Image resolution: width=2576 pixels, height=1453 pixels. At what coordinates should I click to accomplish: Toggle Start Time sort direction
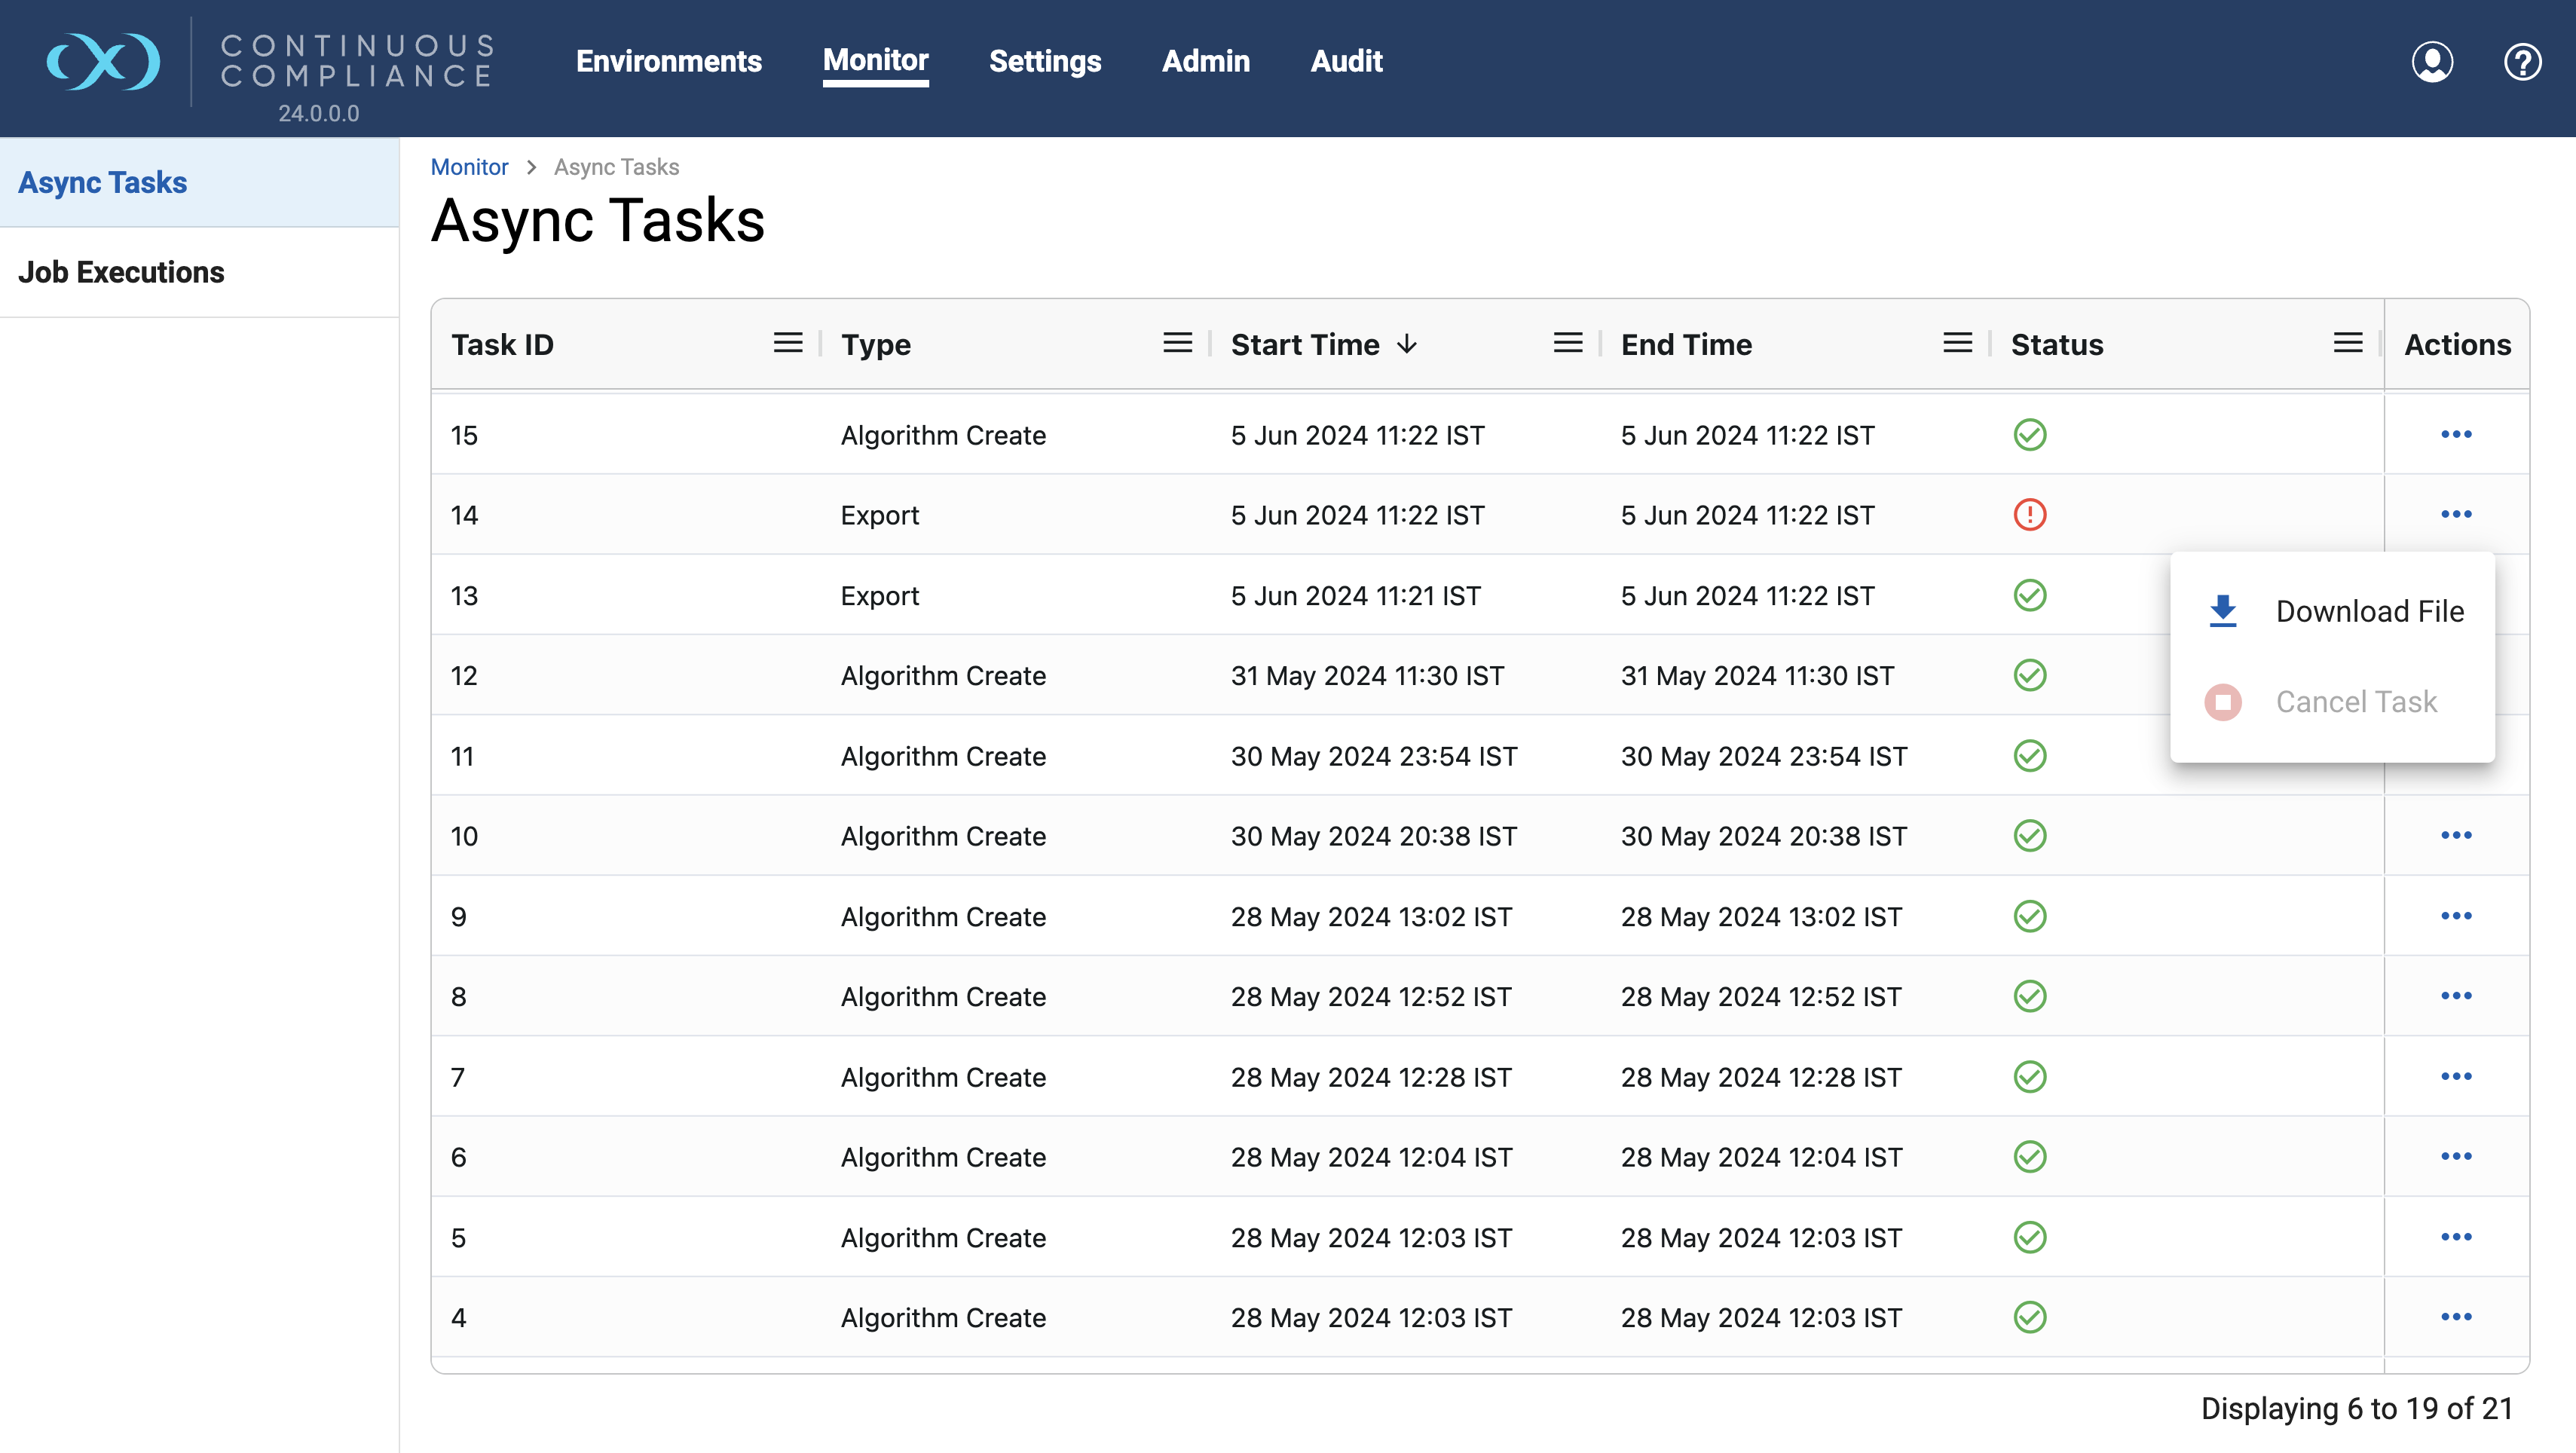click(x=1406, y=344)
